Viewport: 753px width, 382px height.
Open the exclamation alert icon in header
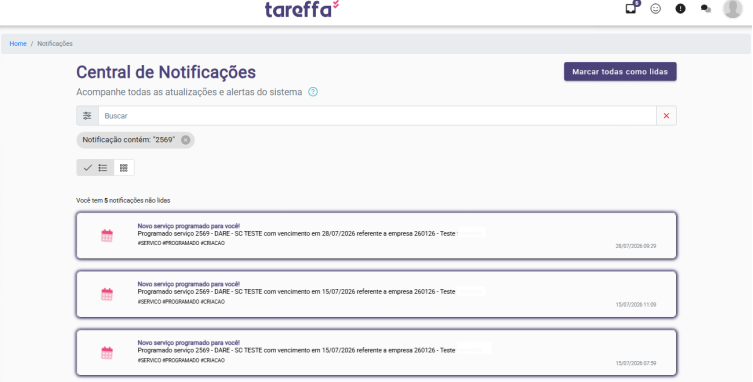pos(680,9)
